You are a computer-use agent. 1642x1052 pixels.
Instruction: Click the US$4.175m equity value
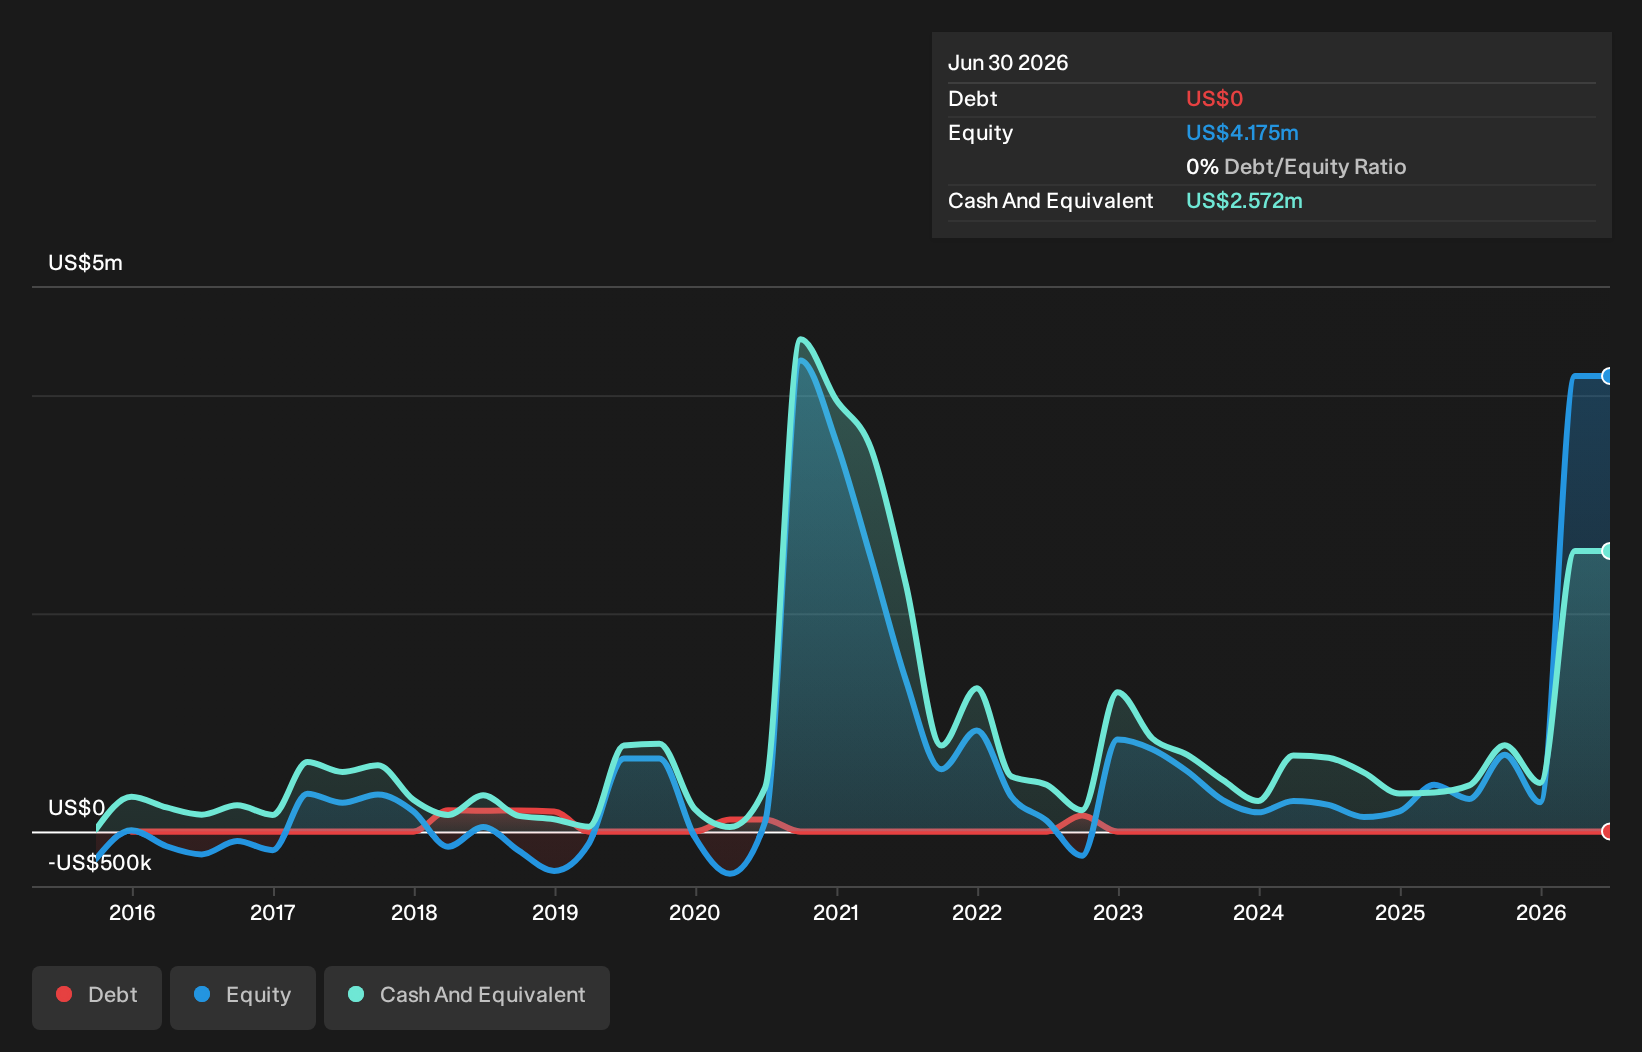(1242, 133)
